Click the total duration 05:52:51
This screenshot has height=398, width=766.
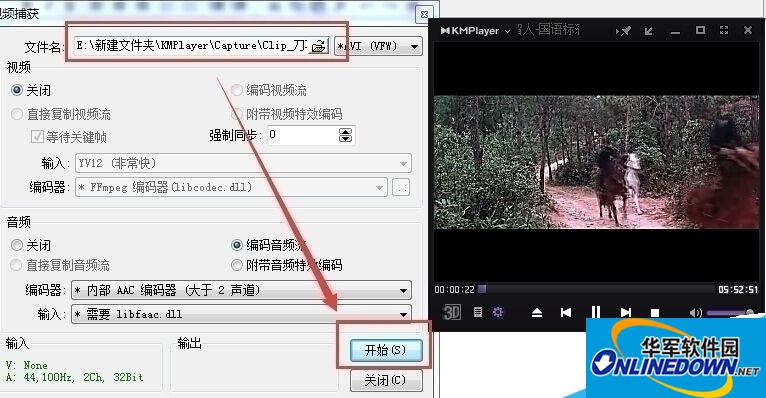point(738,290)
